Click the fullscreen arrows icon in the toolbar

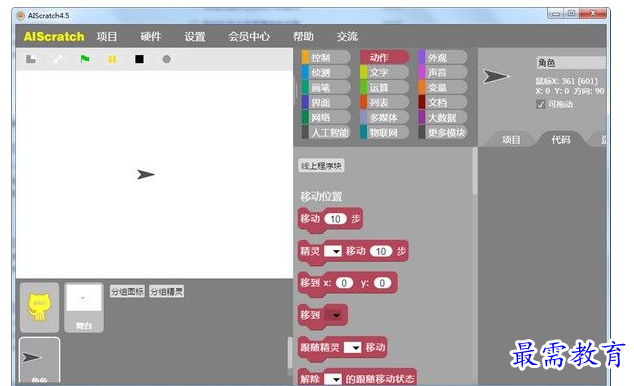click(57, 59)
